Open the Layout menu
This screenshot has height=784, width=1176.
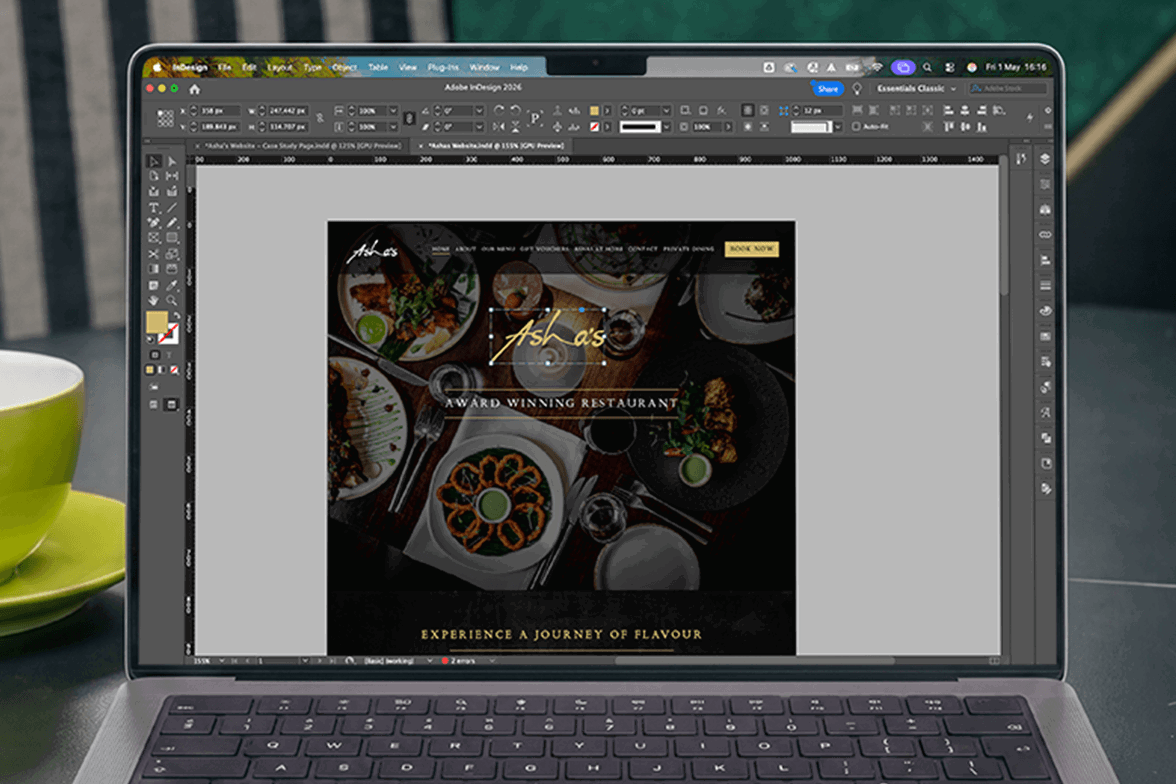[x=280, y=68]
